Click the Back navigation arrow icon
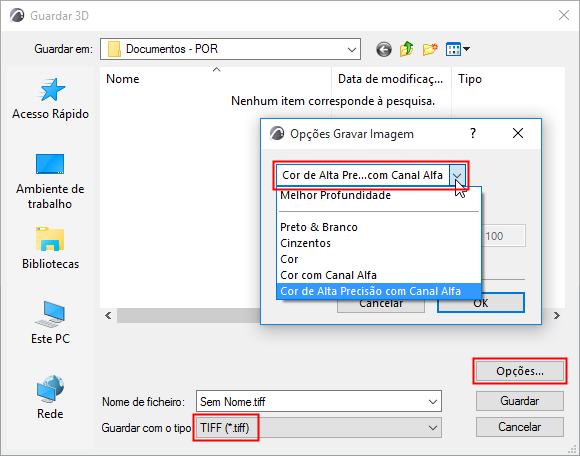Screen dimensions: 580x456 384,49
